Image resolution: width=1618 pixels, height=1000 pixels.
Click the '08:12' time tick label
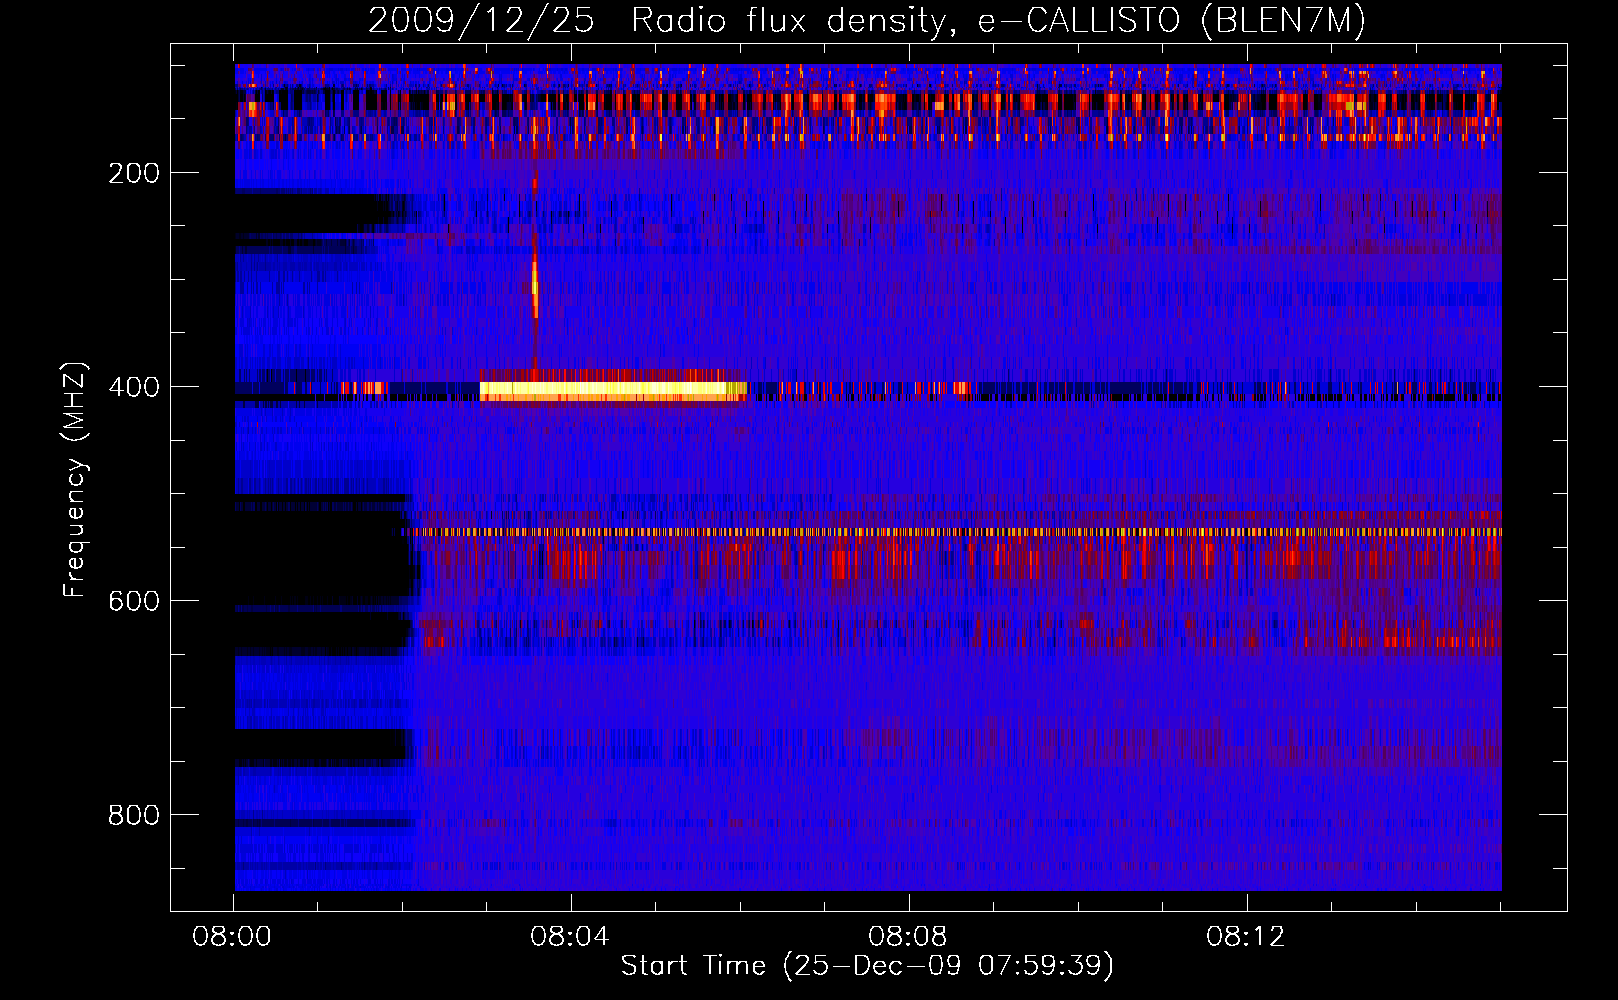pyautogui.click(x=1246, y=937)
